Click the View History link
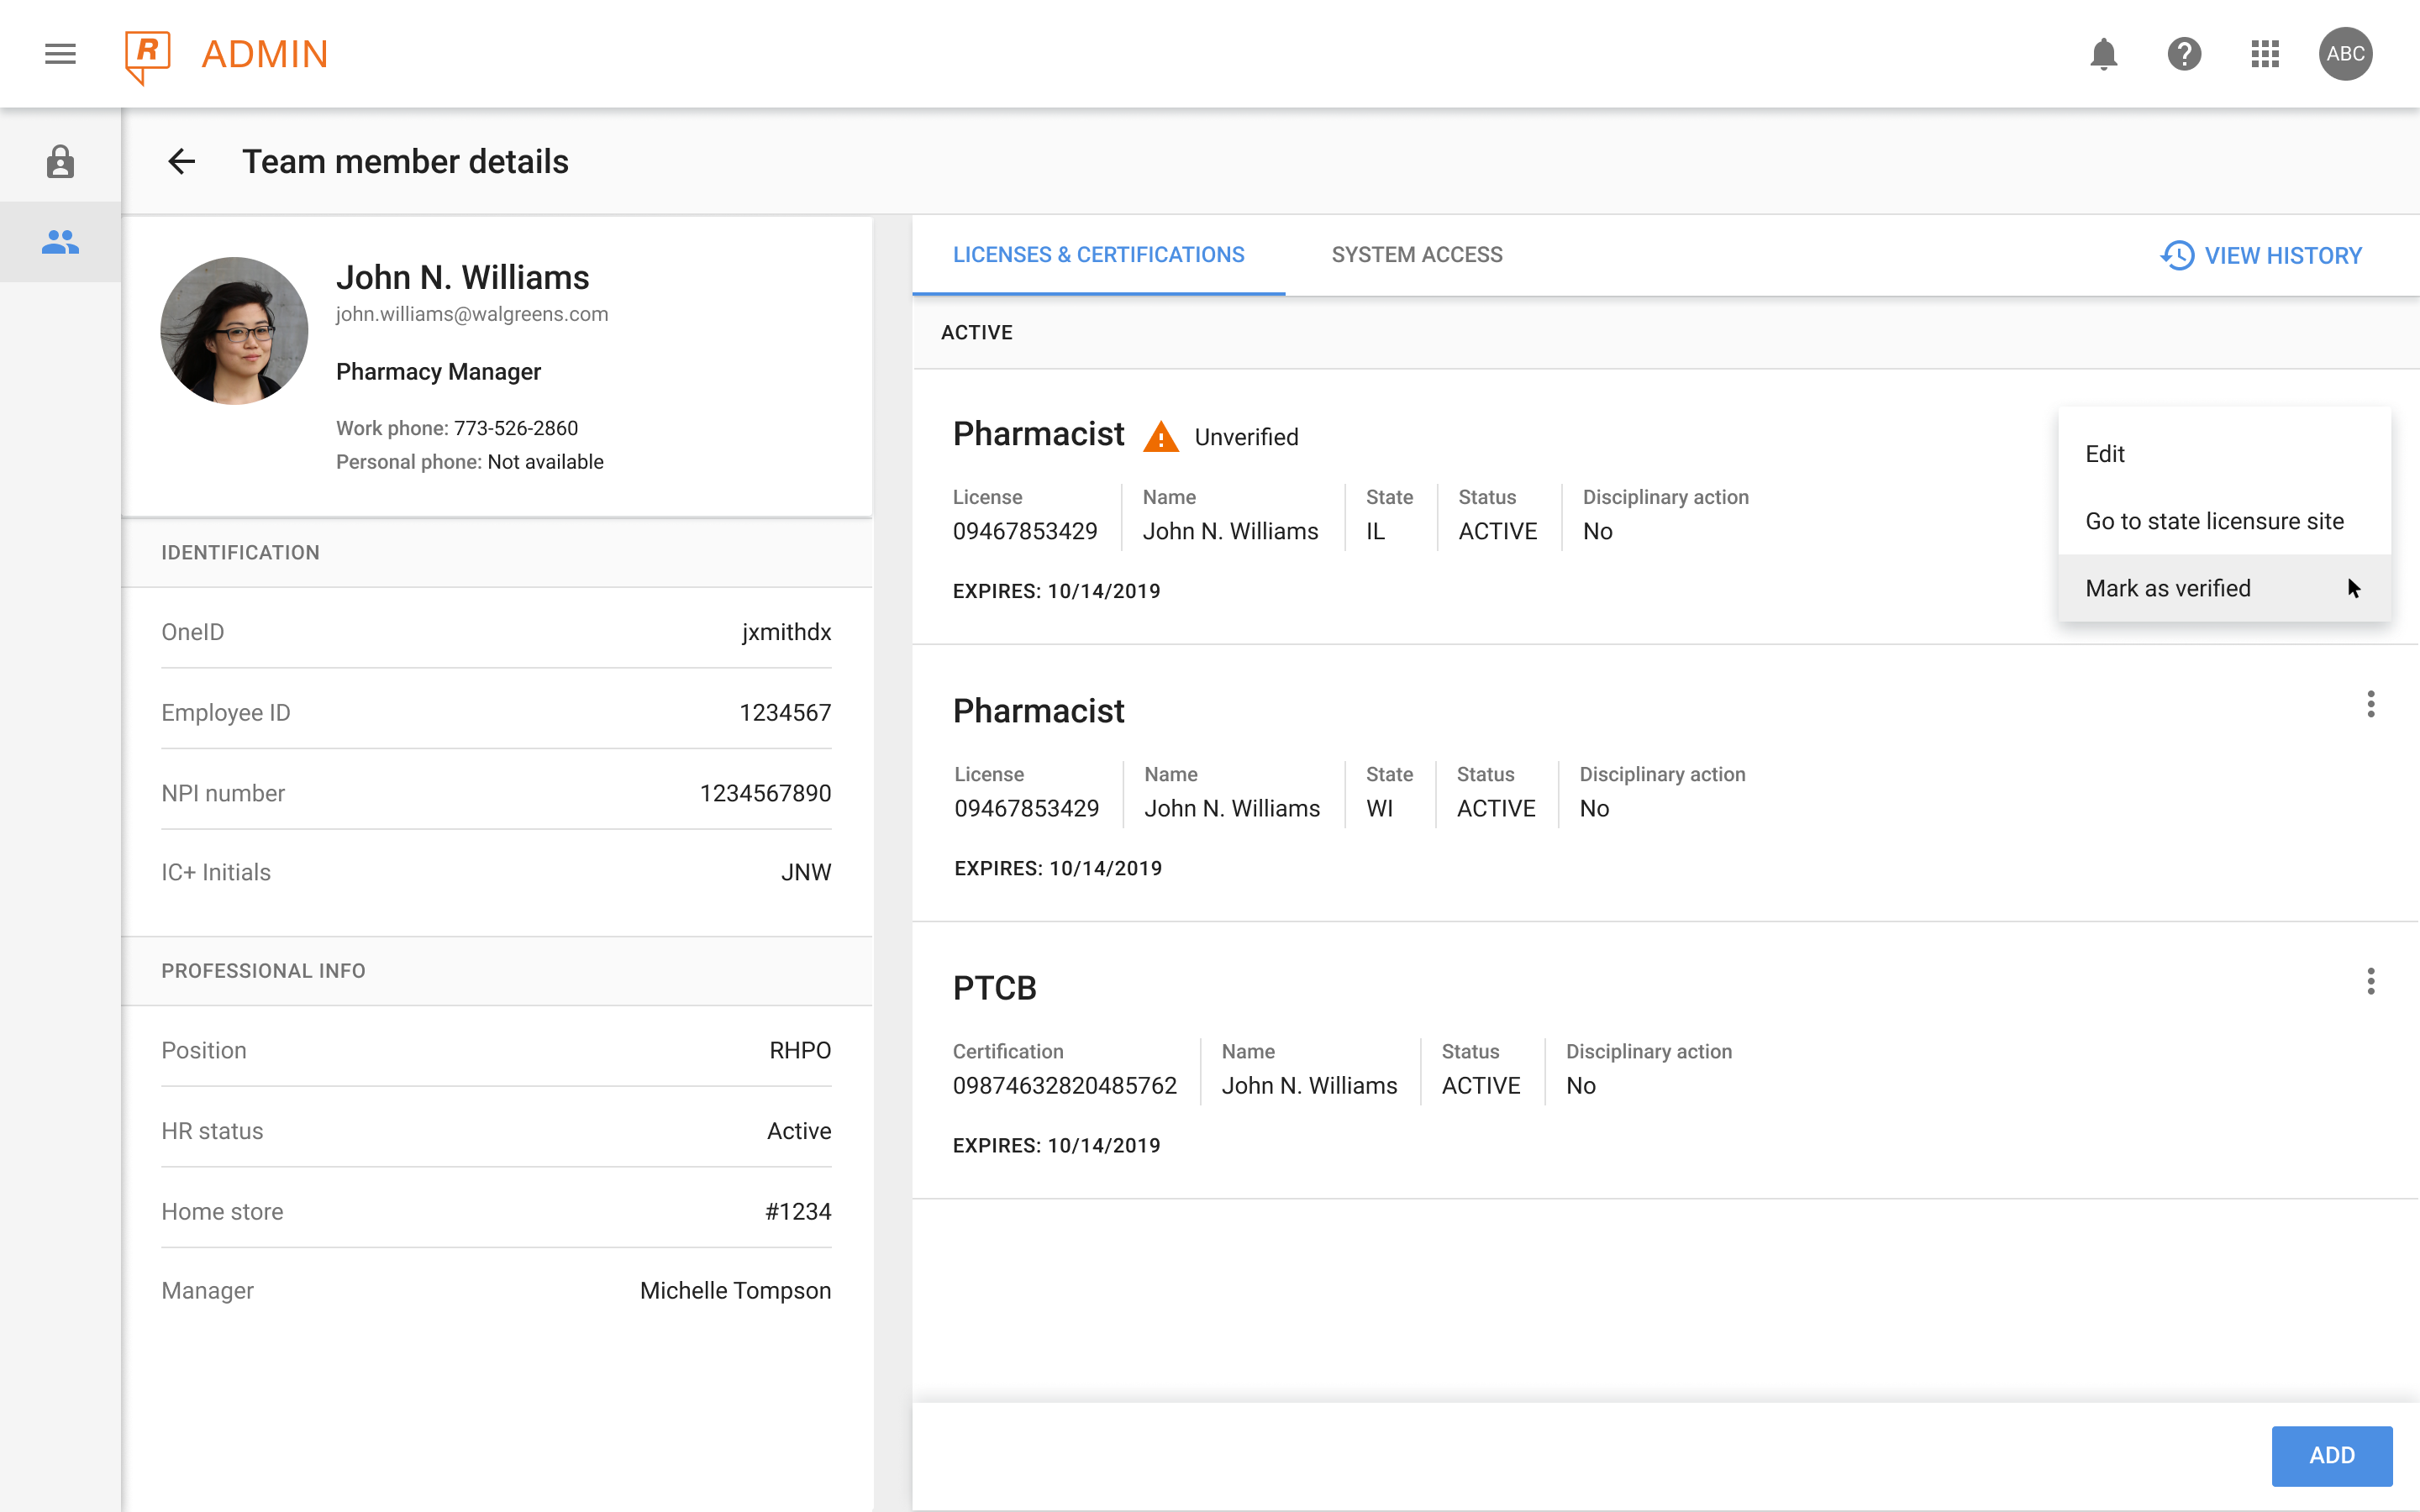 click(x=2261, y=256)
